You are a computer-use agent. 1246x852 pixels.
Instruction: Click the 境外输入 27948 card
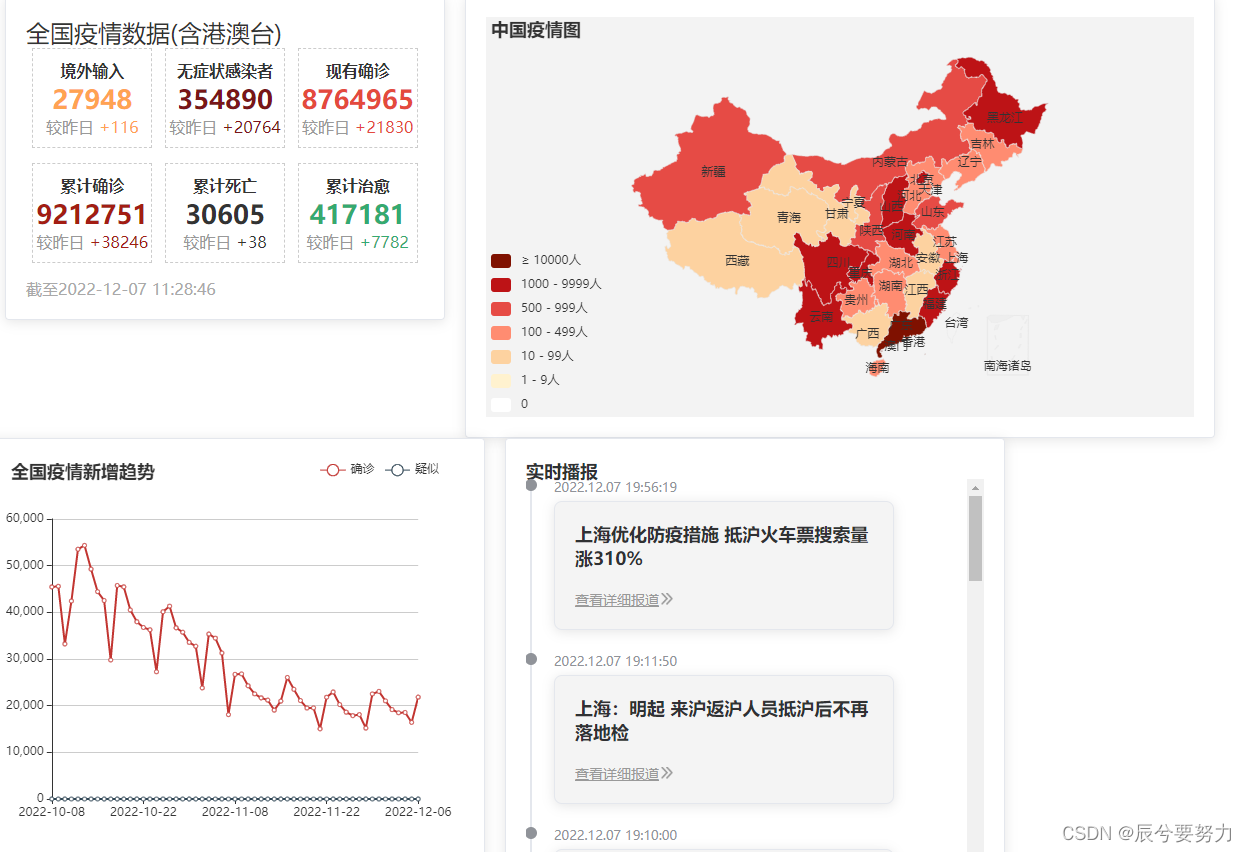pos(92,98)
